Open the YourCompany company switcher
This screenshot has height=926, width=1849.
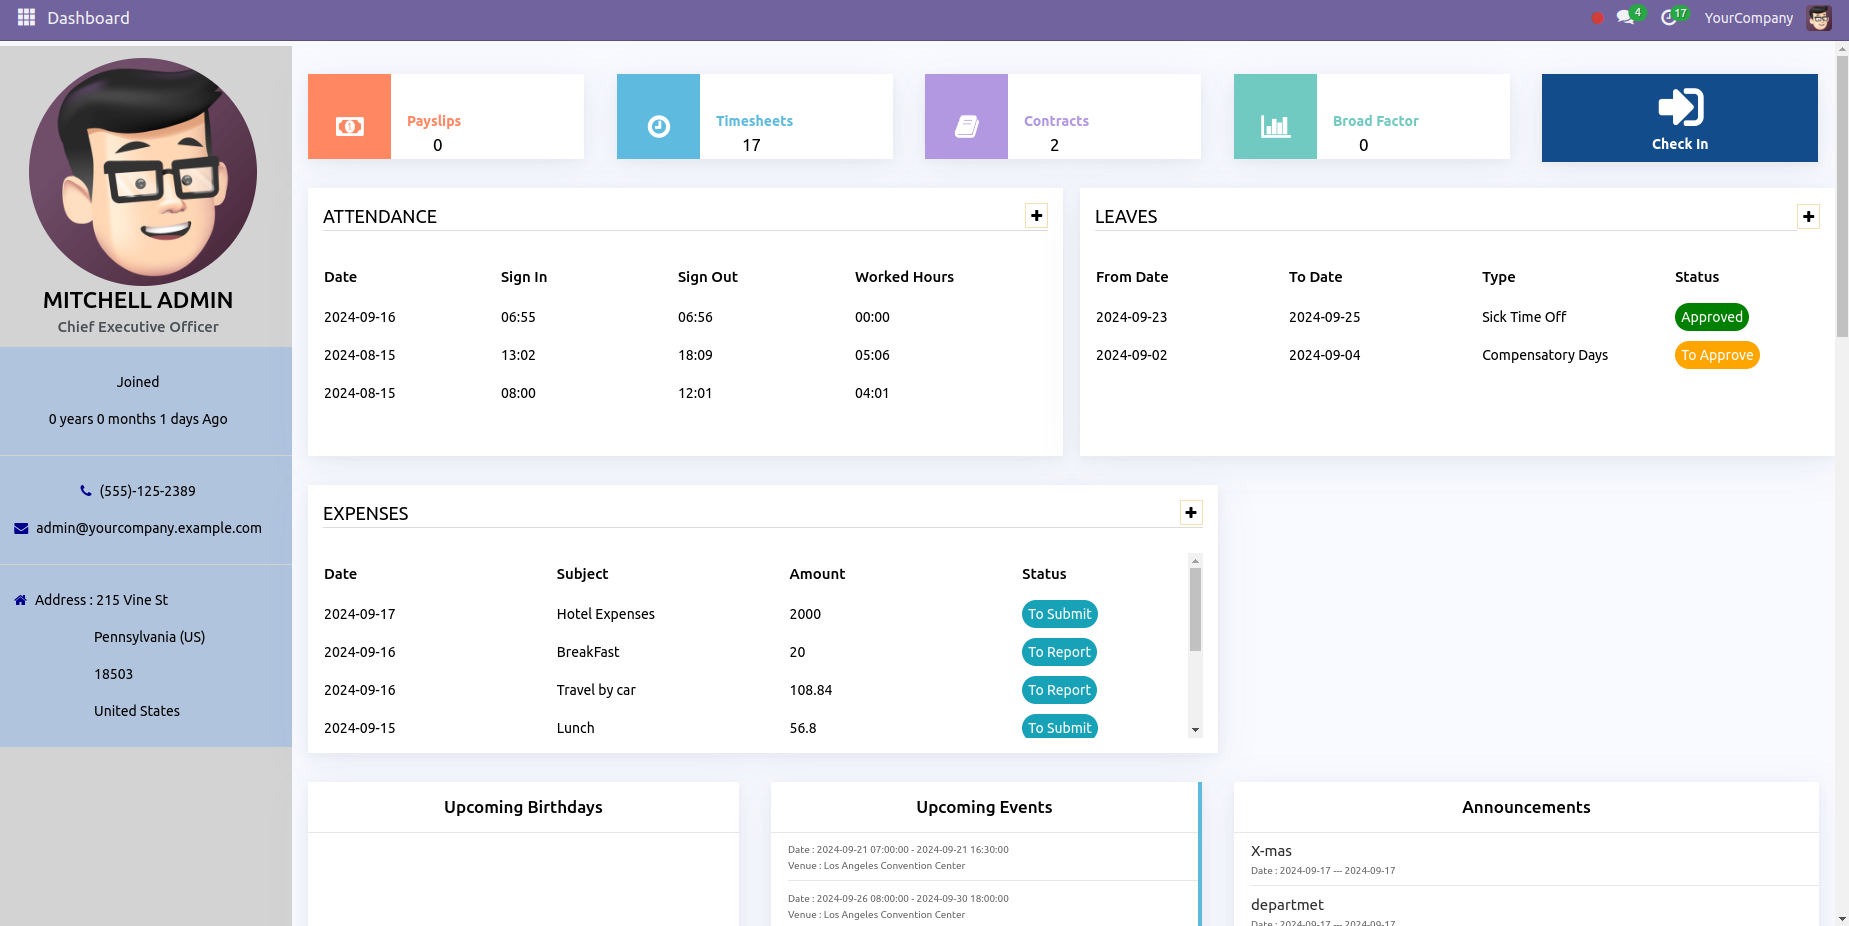pyautogui.click(x=1748, y=18)
